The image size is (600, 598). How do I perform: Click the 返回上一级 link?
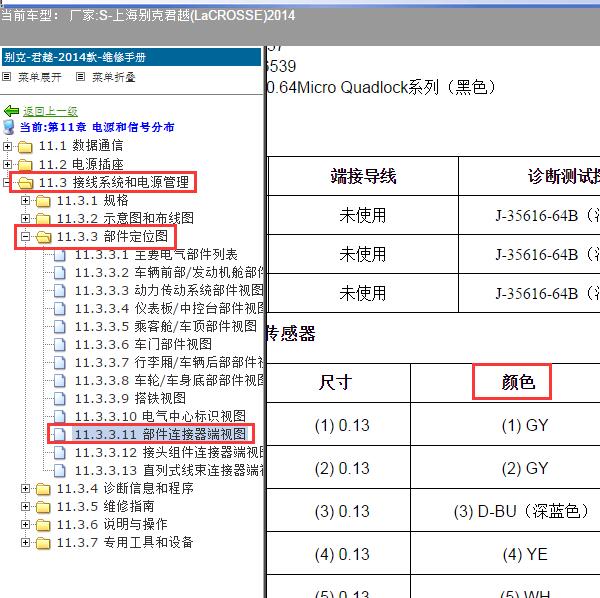point(50,111)
